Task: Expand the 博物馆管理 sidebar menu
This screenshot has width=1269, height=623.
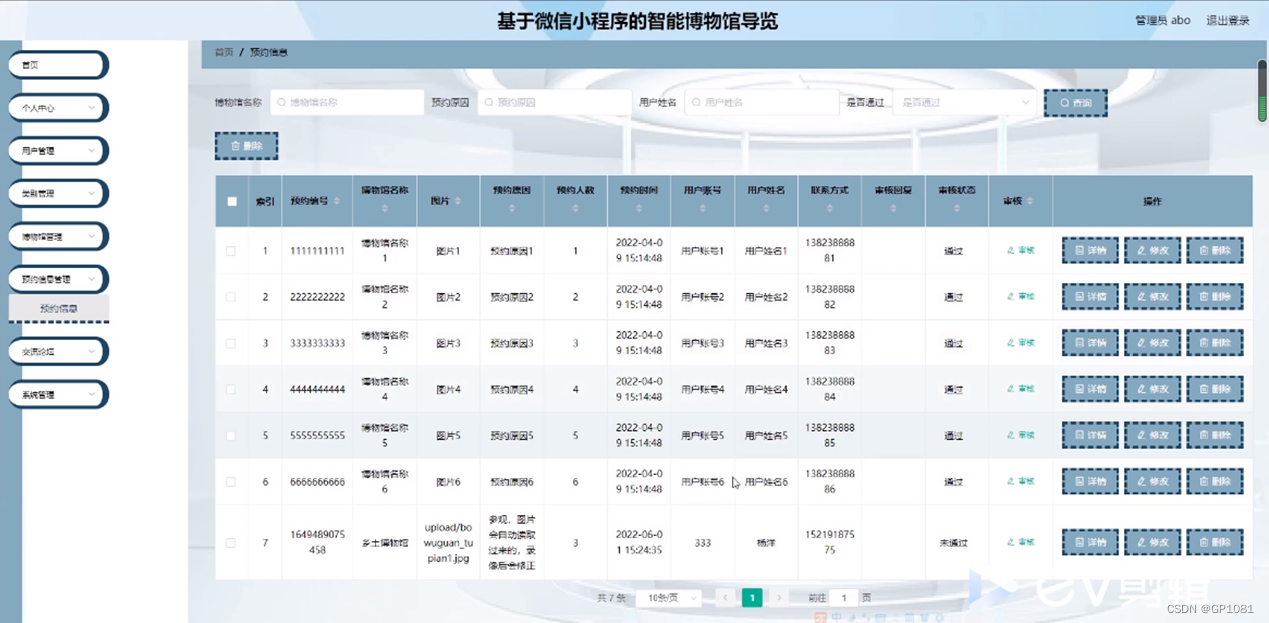Action: [x=58, y=237]
